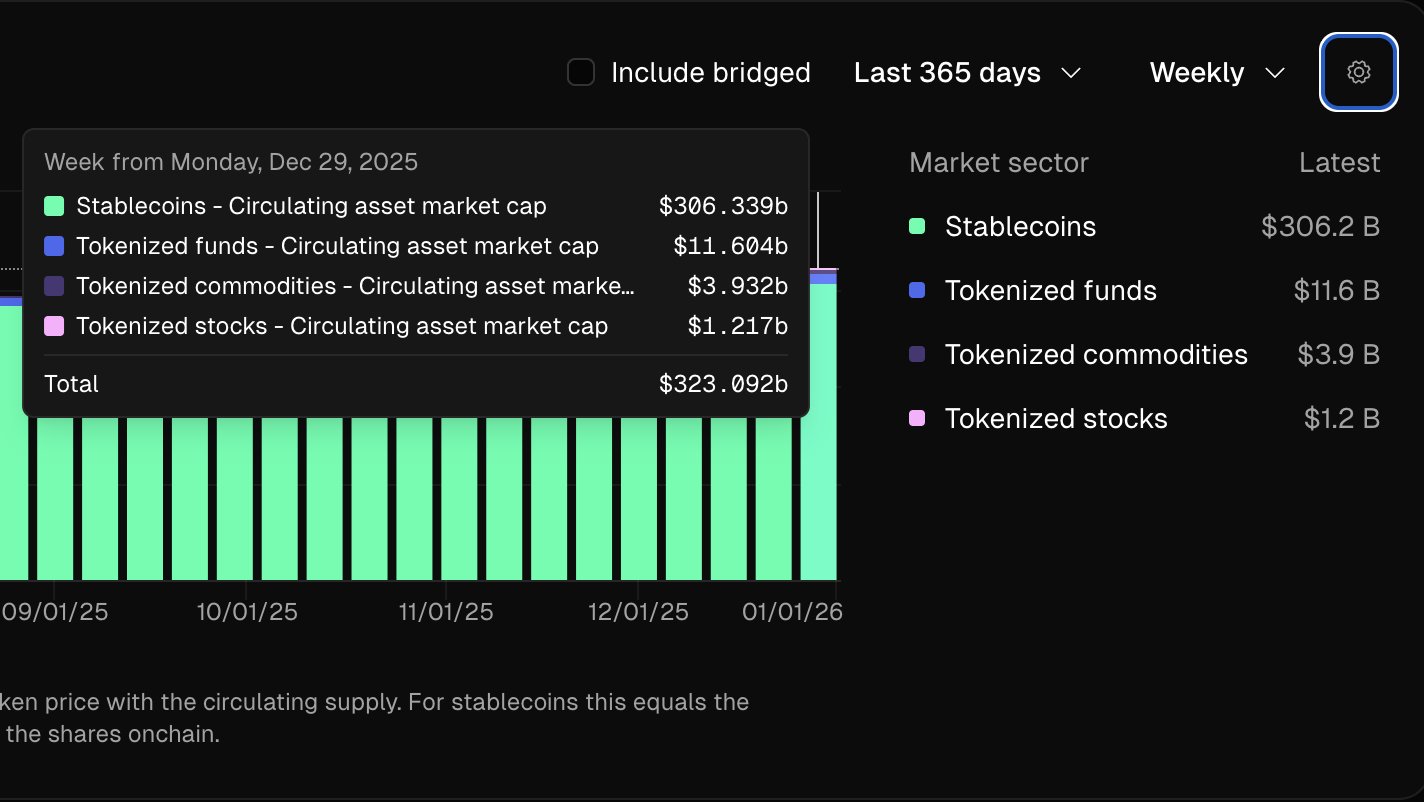Image resolution: width=1424 pixels, height=802 pixels.
Task: Click the green Stablecoins square in tooltip
Action: click(x=54, y=206)
